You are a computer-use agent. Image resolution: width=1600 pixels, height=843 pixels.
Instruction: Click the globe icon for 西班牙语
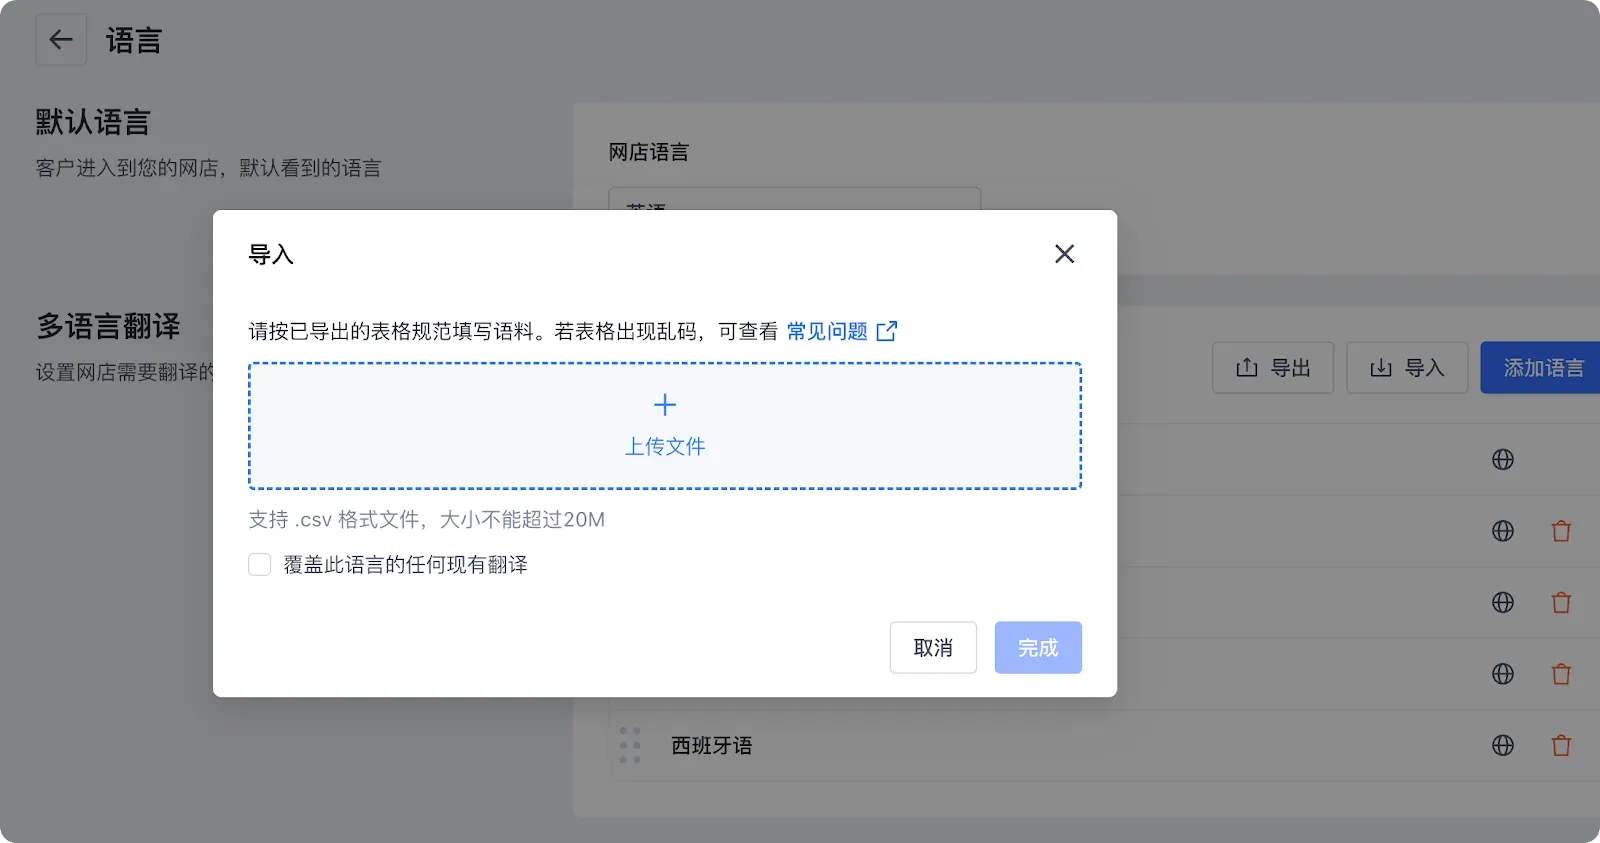coord(1503,746)
